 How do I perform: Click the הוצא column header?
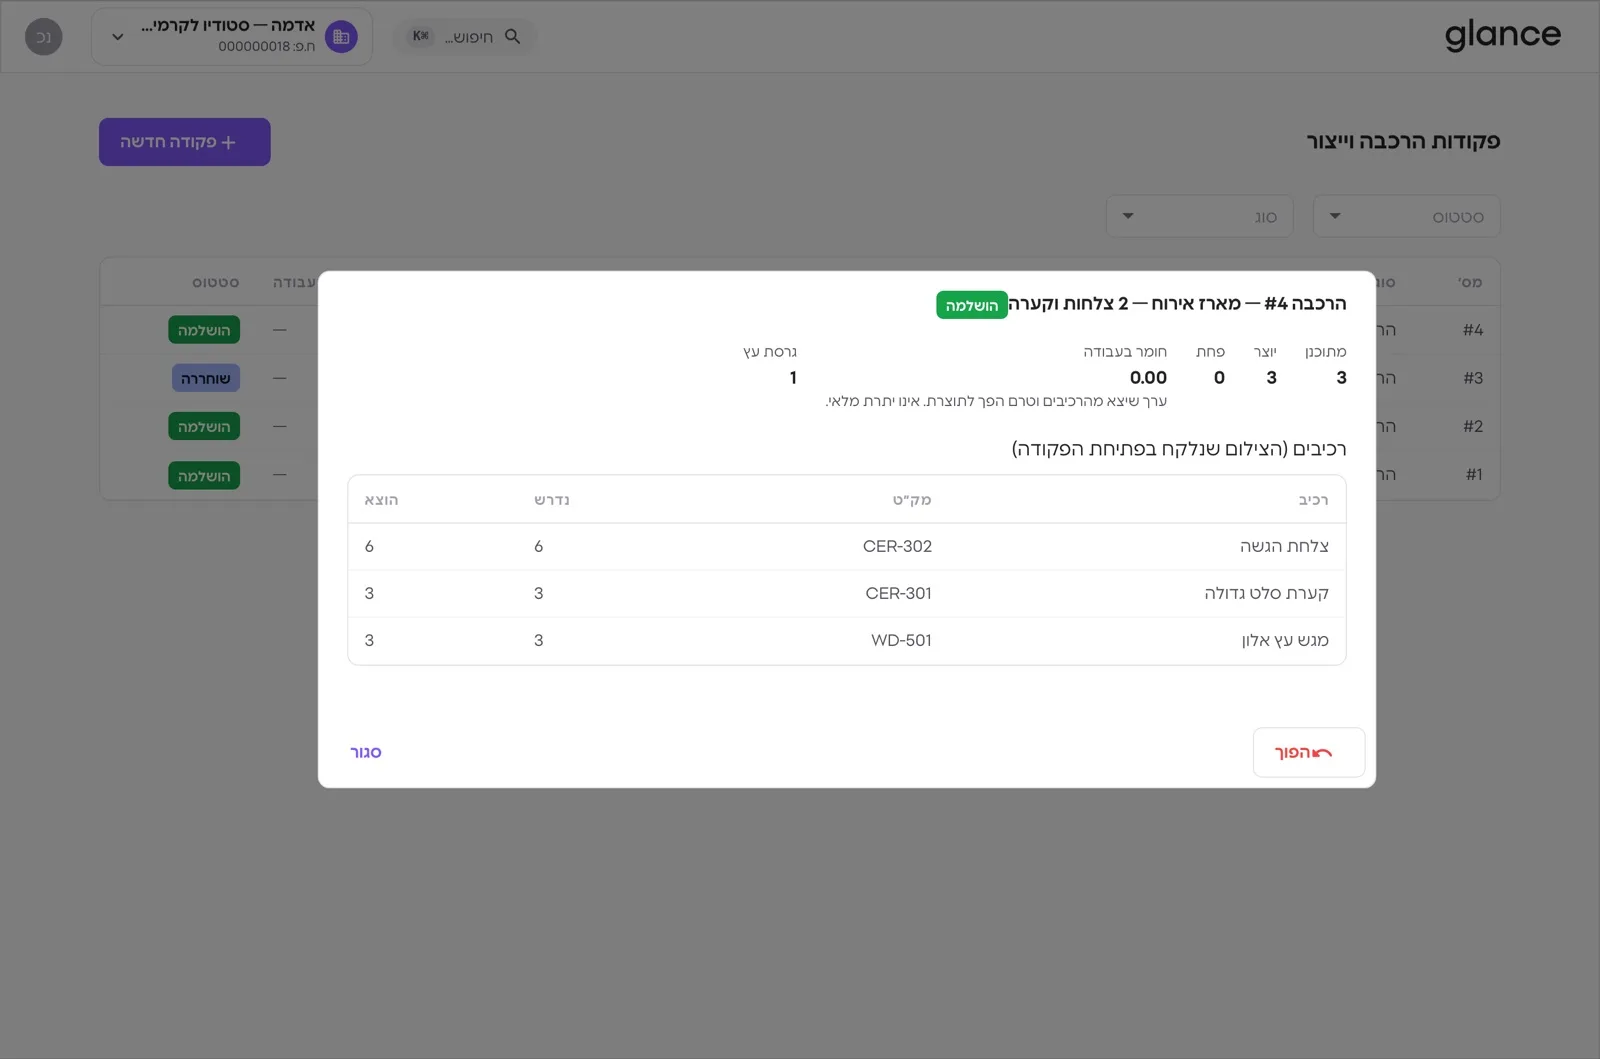point(381,499)
